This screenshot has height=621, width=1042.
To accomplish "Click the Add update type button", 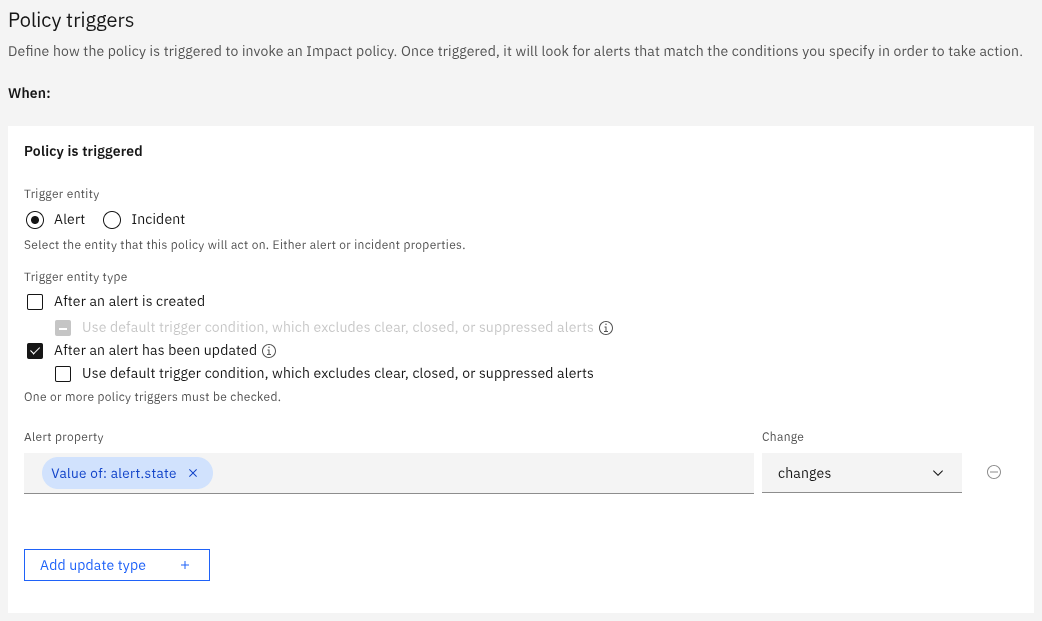I will point(117,565).
